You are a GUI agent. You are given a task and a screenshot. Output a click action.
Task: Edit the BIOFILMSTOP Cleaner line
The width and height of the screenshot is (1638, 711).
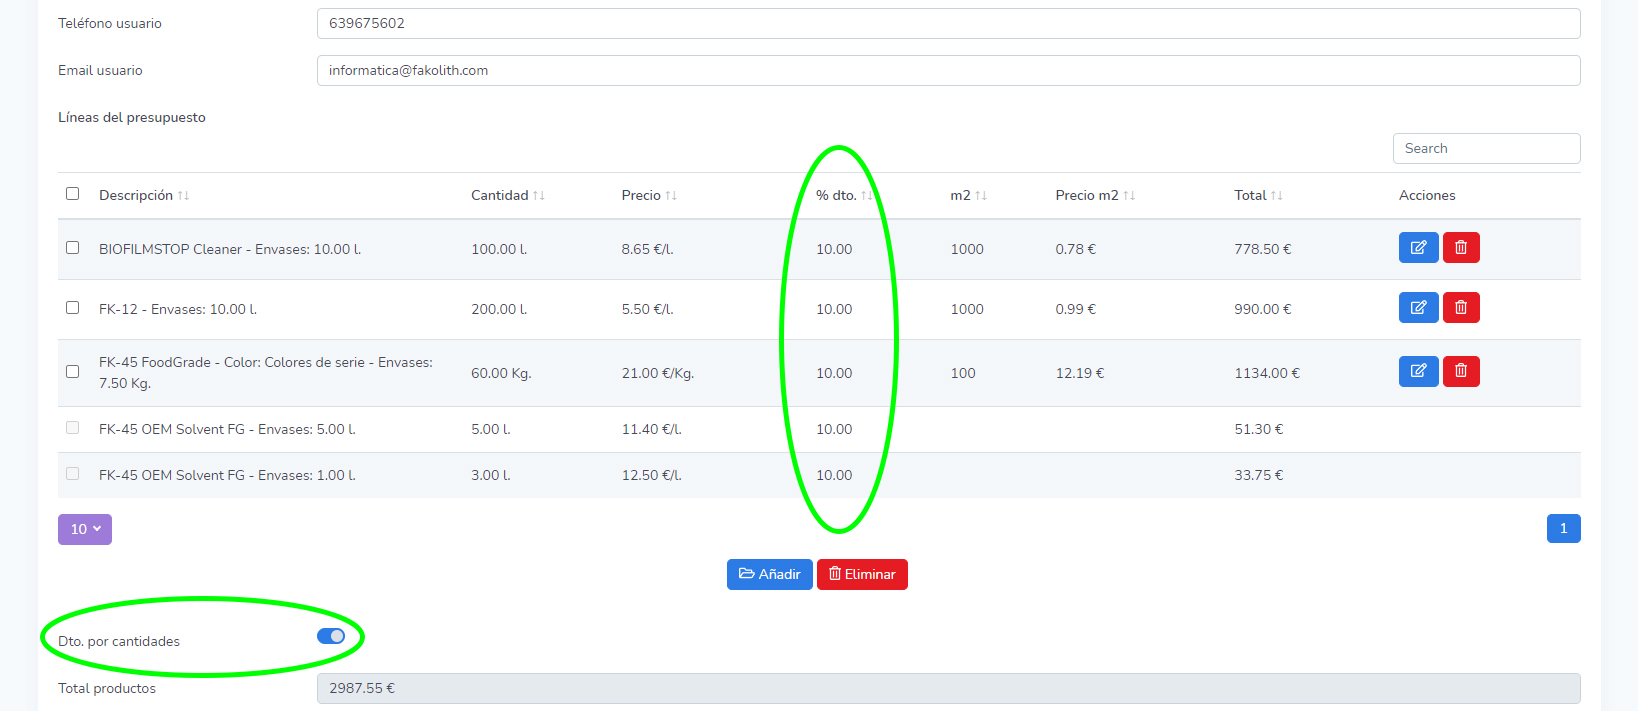point(1418,248)
